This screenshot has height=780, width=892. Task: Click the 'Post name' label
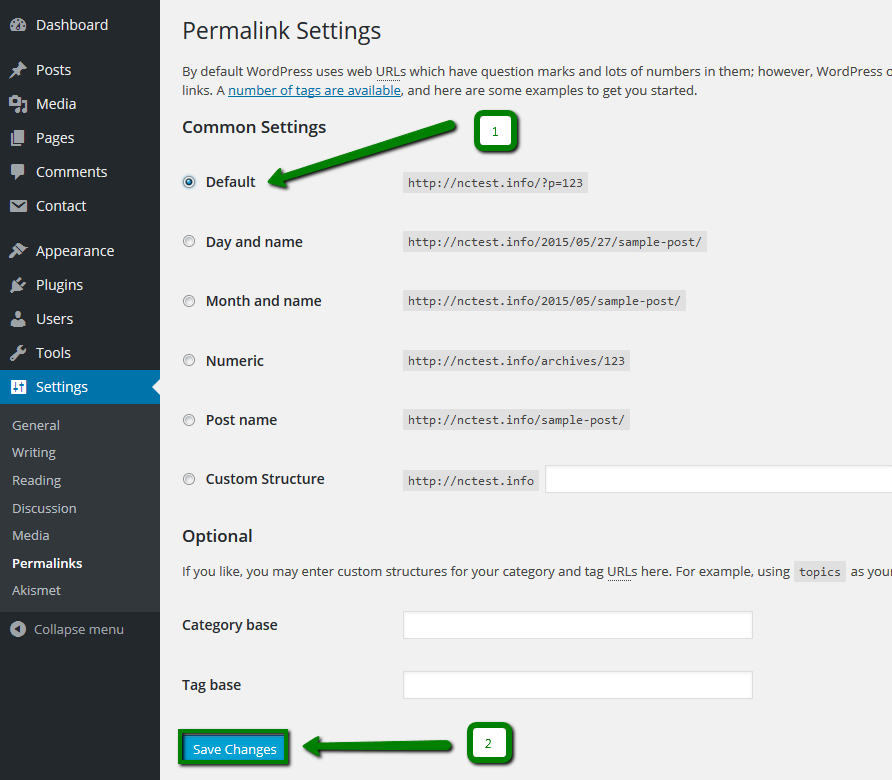coord(241,420)
